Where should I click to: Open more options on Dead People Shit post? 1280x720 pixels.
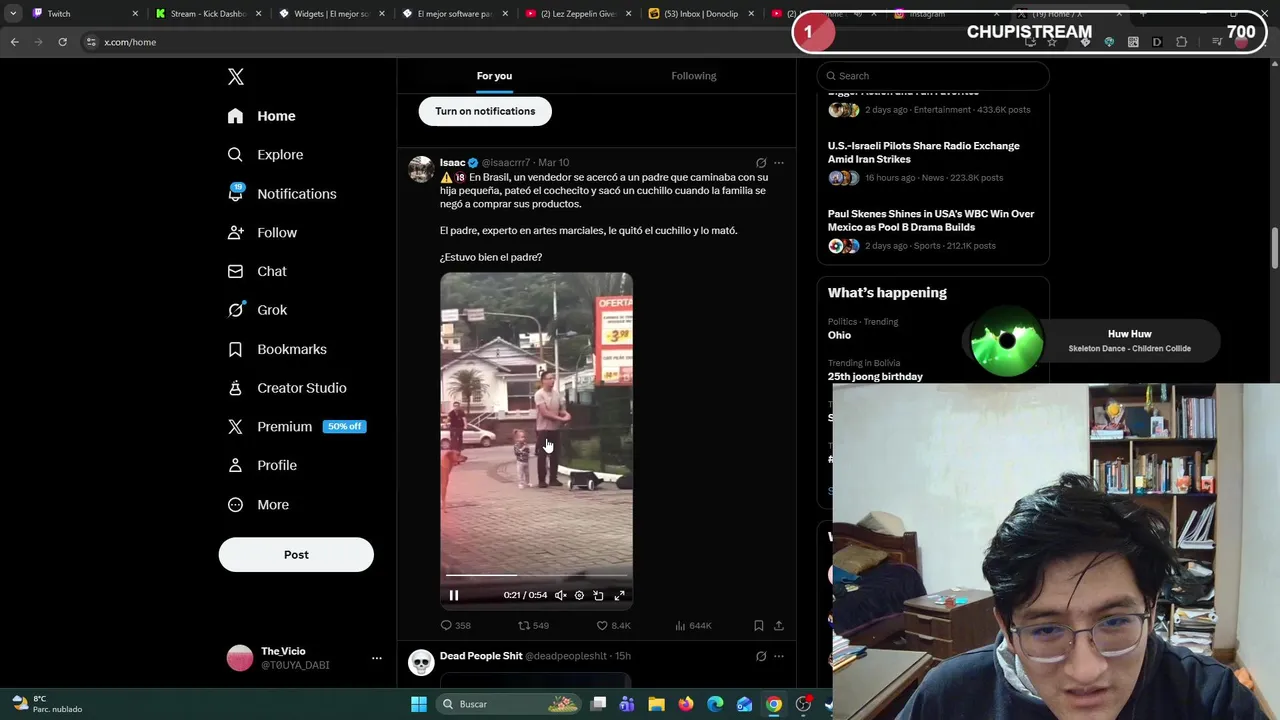(779, 656)
